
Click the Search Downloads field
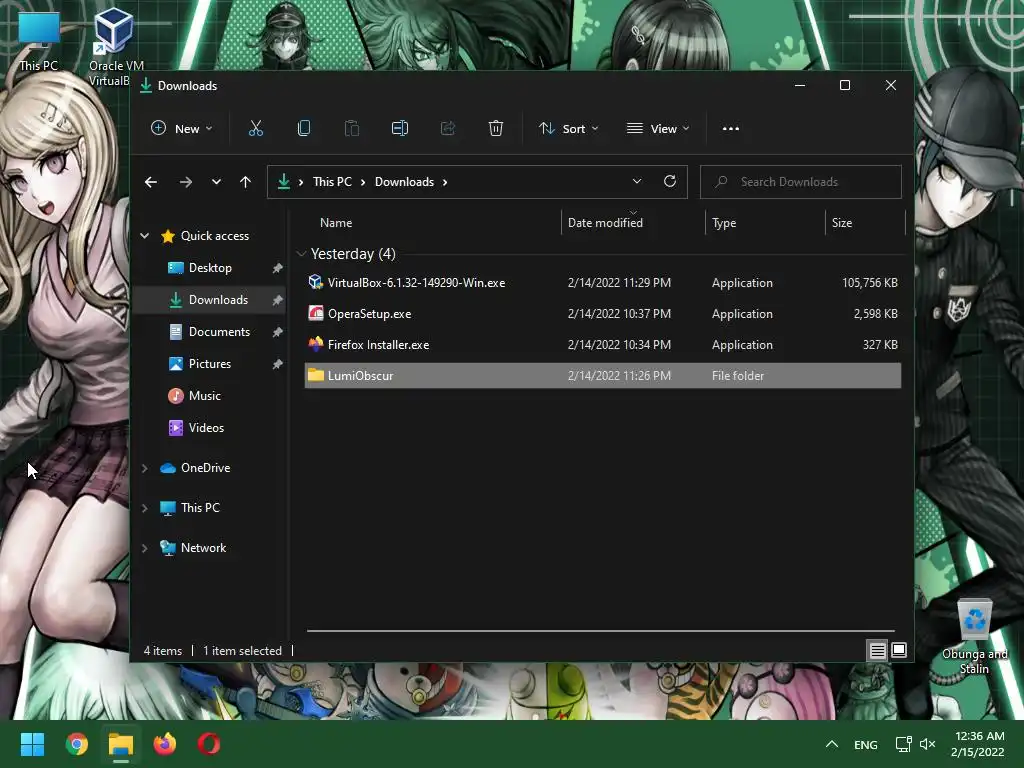(801, 182)
